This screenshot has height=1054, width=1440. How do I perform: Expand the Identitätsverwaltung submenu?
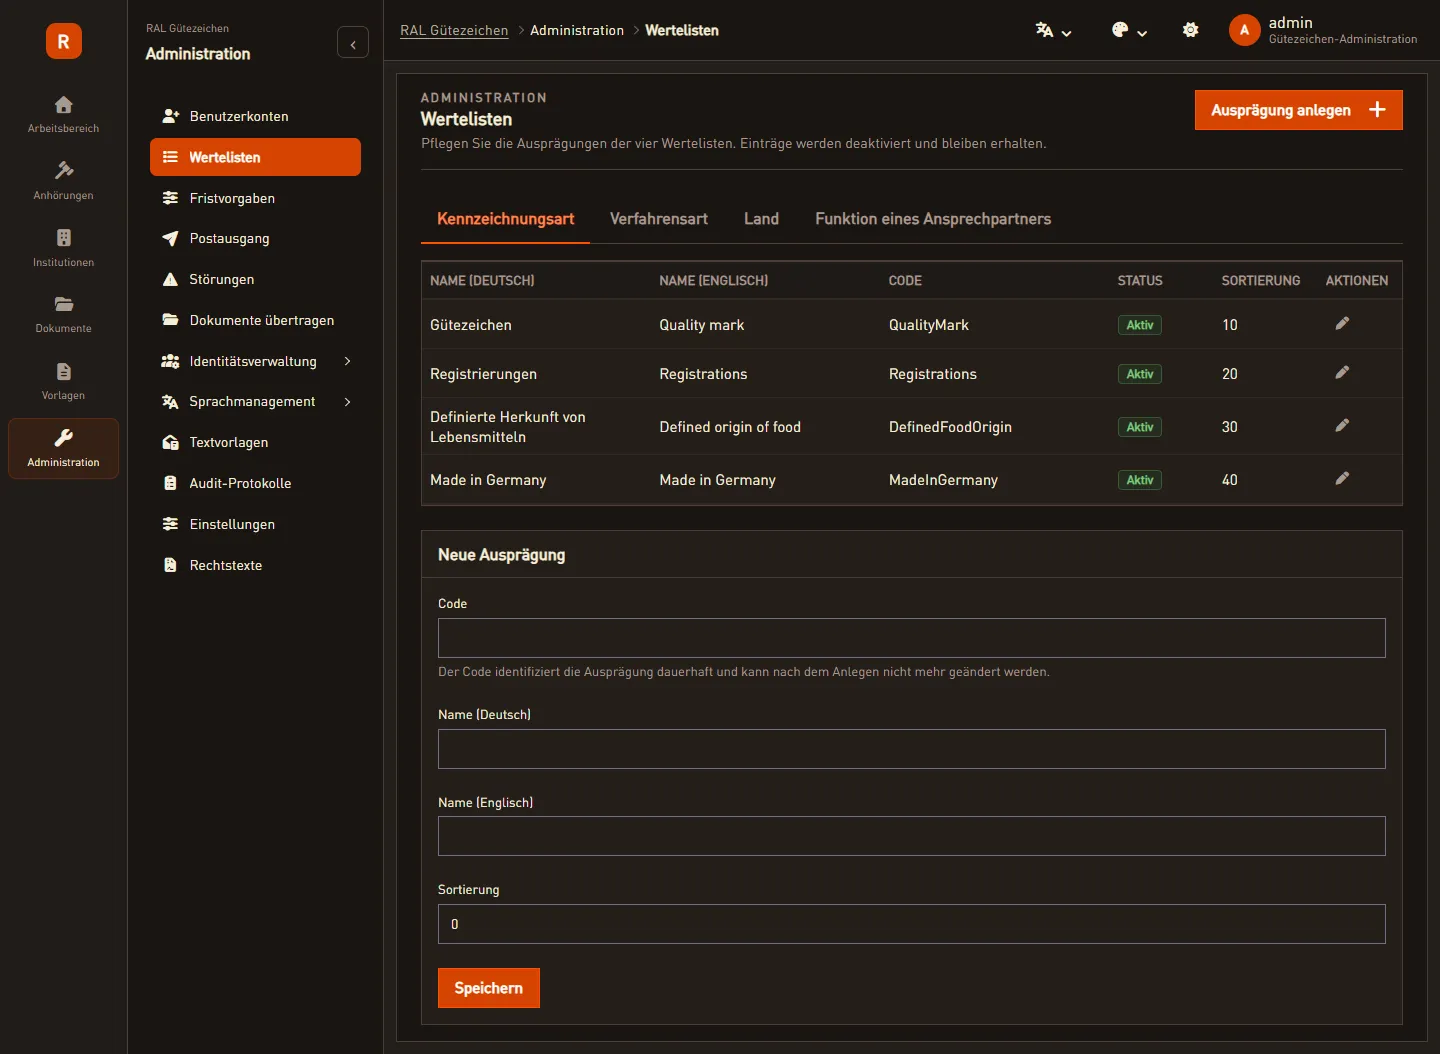coord(347,361)
